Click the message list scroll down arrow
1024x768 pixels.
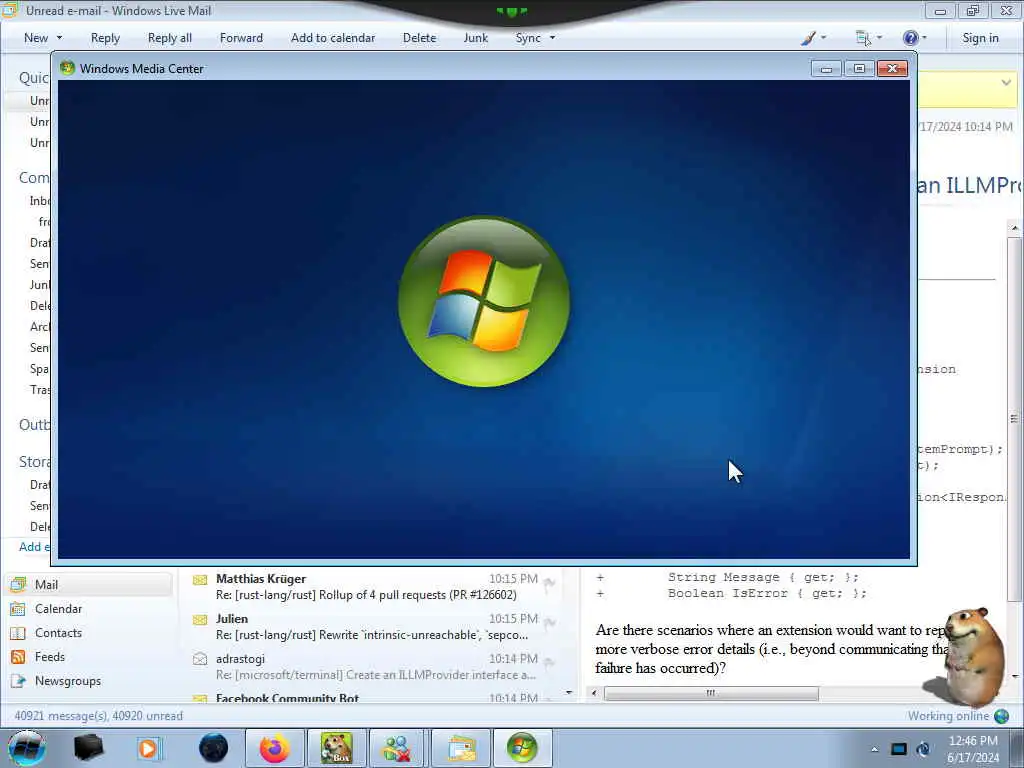569,692
